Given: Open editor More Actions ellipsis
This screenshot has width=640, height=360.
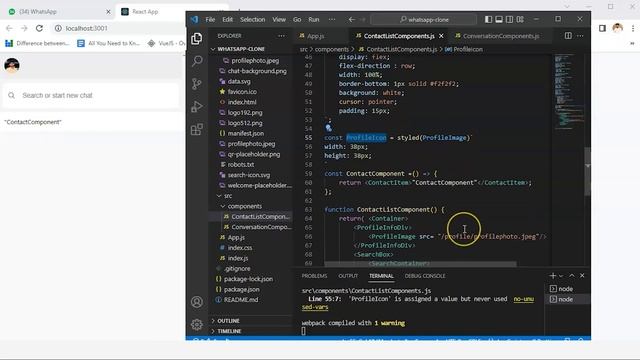Looking at the screenshot, I should point(580,36).
